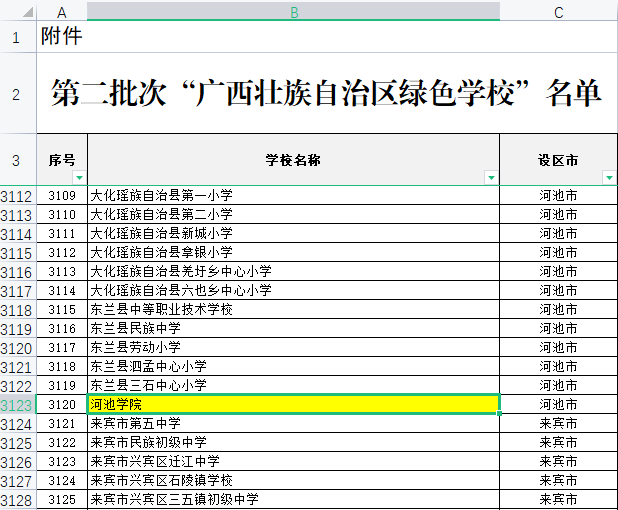Select row header 3123
This screenshot has height=510, width=618.
(17, 405)
